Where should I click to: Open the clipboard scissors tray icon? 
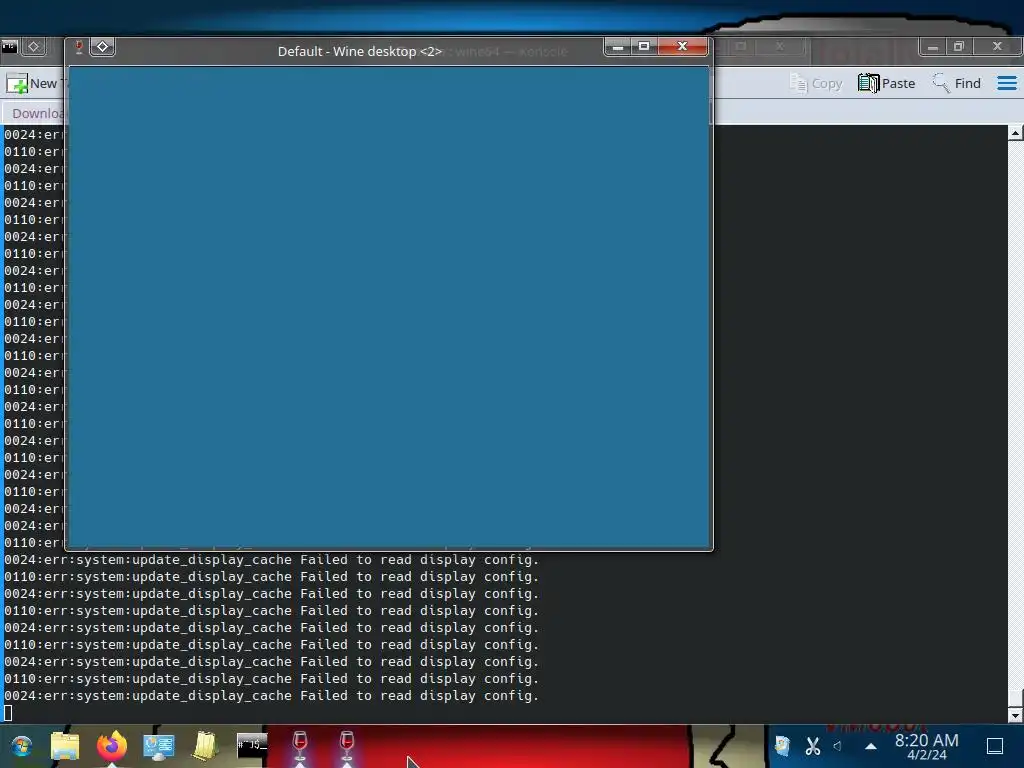click(813, 746)
